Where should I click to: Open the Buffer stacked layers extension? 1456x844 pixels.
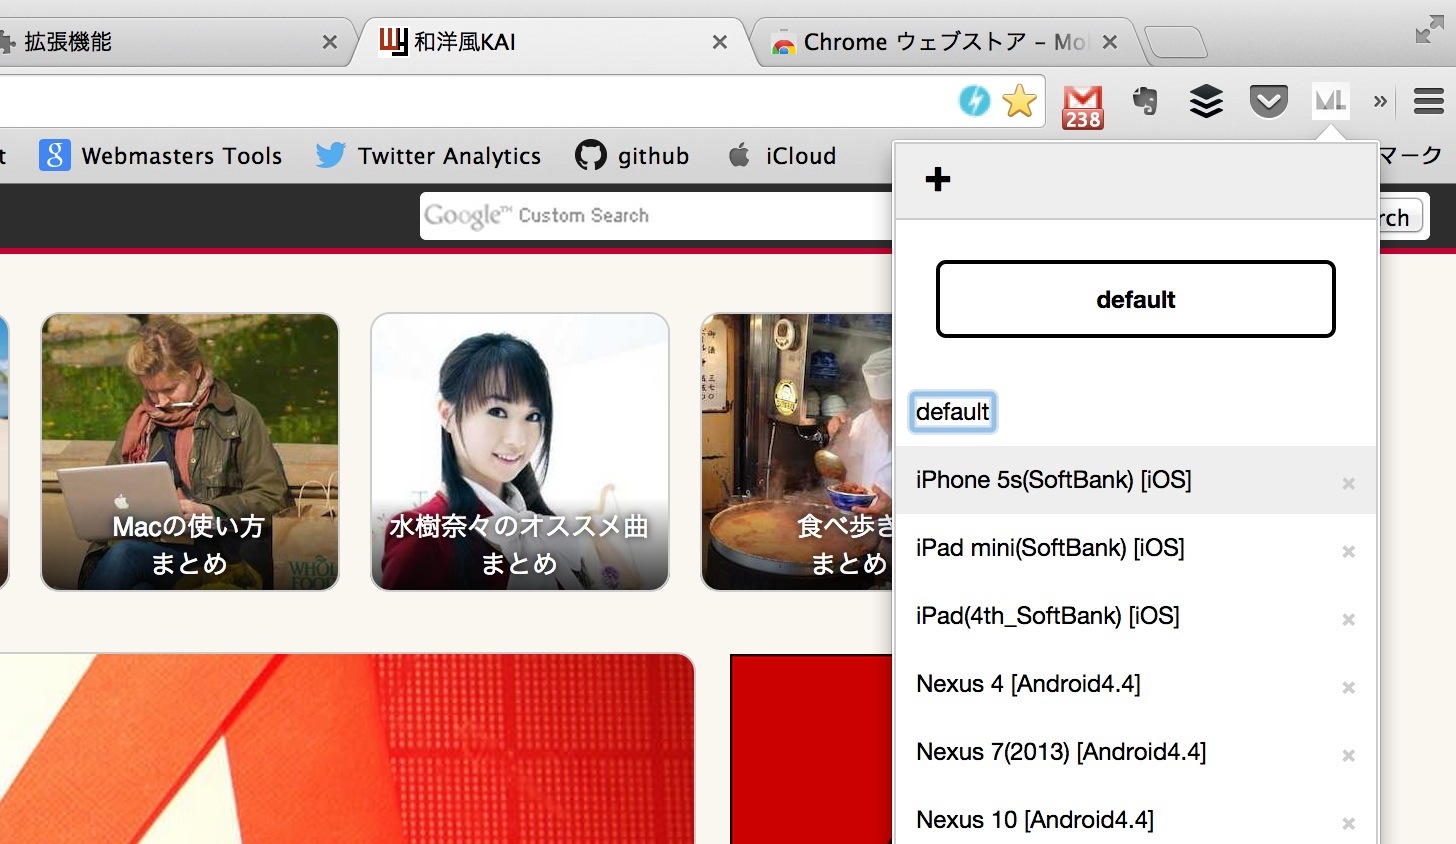[x=1206, y=101]
